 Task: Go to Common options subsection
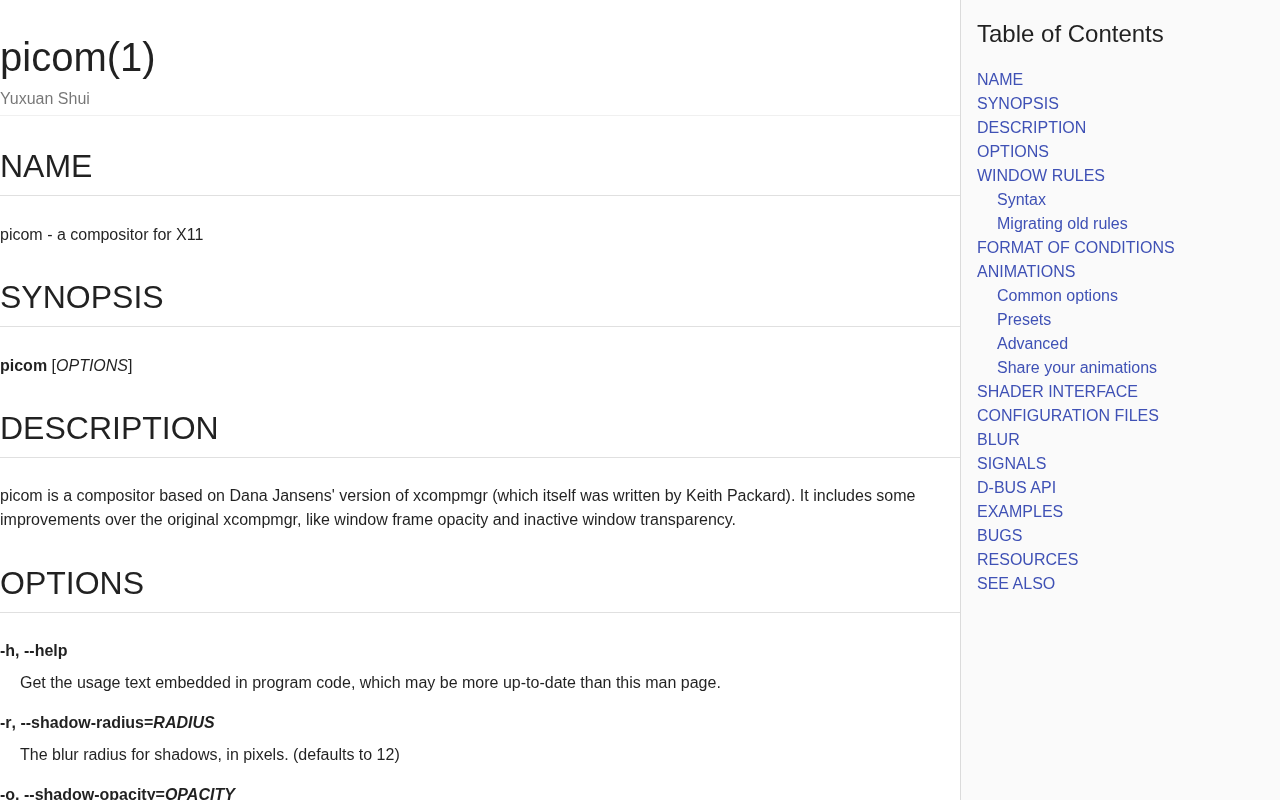click(1057, 296)
